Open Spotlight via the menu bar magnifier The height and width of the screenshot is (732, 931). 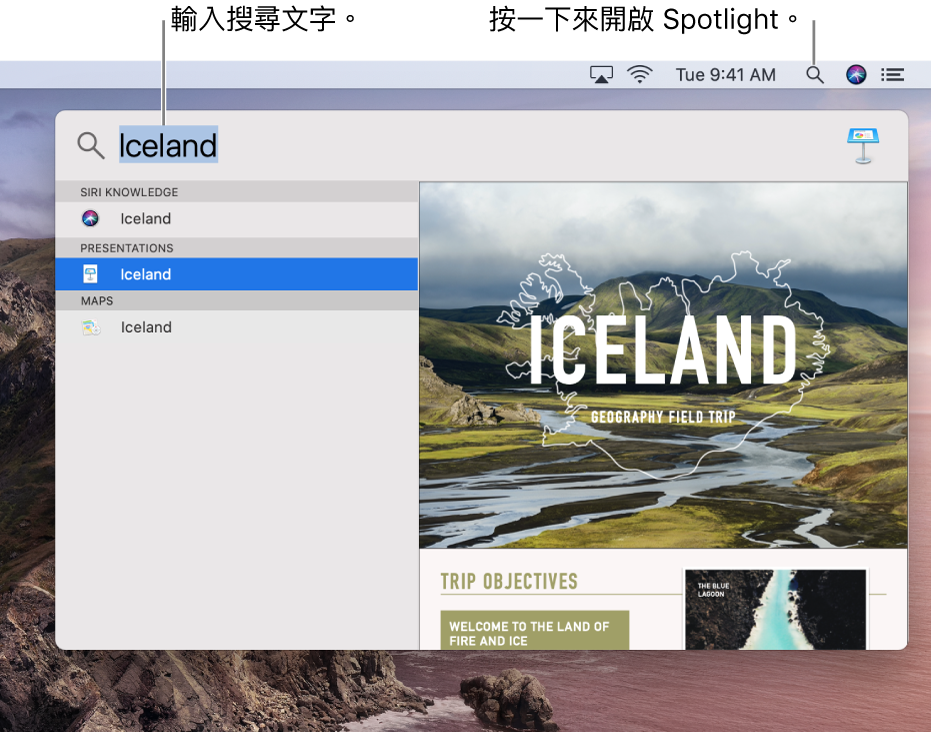pyautogui.click(x=815, y=75)
